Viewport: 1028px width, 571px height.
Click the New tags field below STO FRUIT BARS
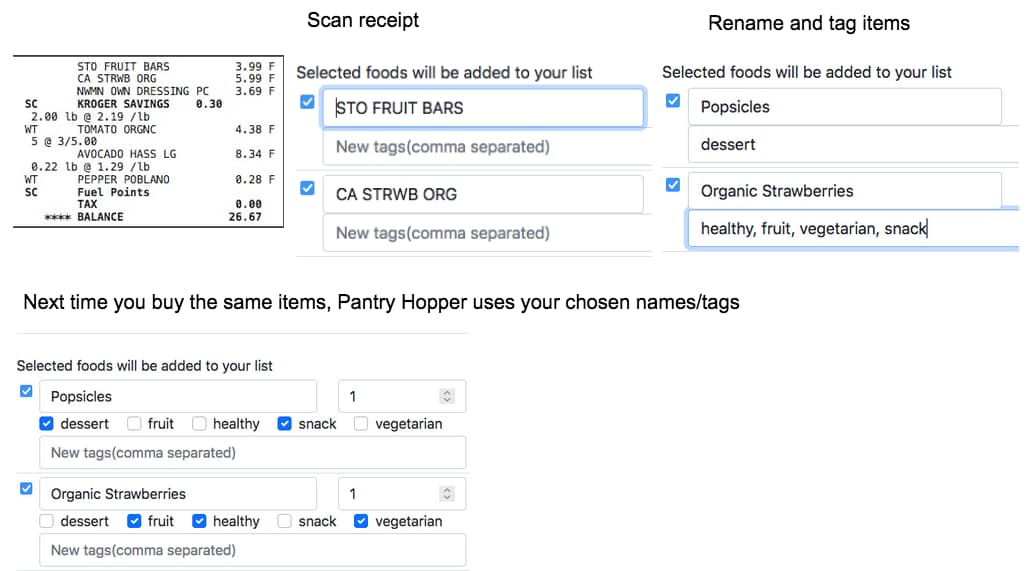pos(482,147)
